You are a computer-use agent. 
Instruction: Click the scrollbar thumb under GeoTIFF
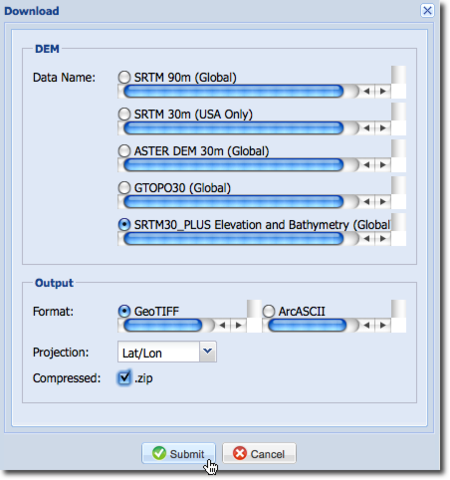(163, 325)
